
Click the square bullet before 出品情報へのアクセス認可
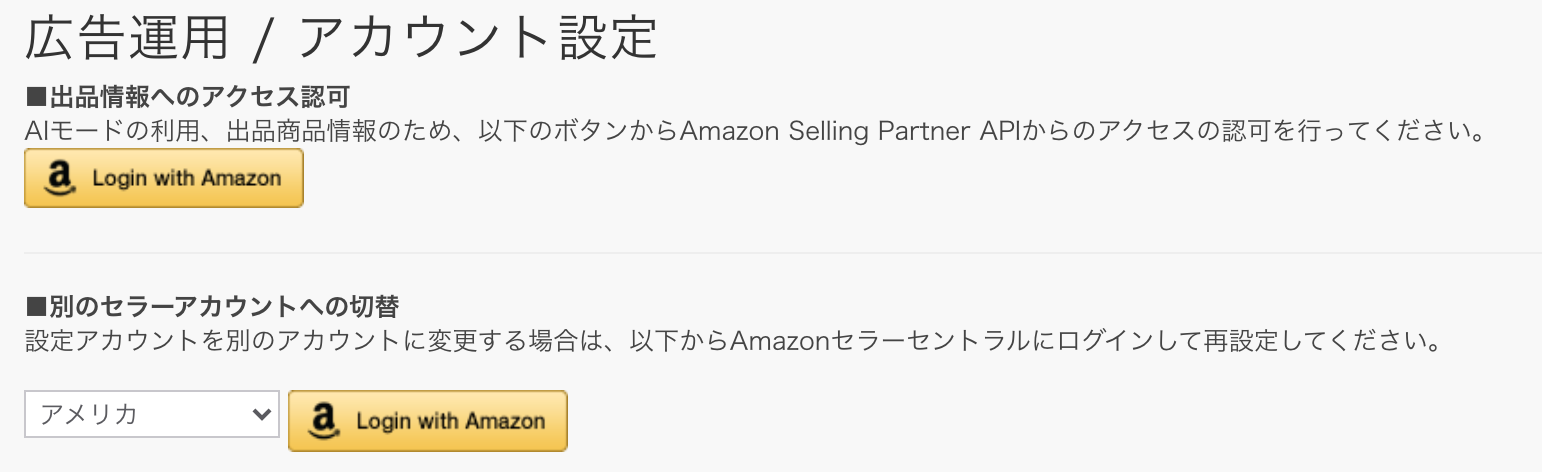coord(36,98)
